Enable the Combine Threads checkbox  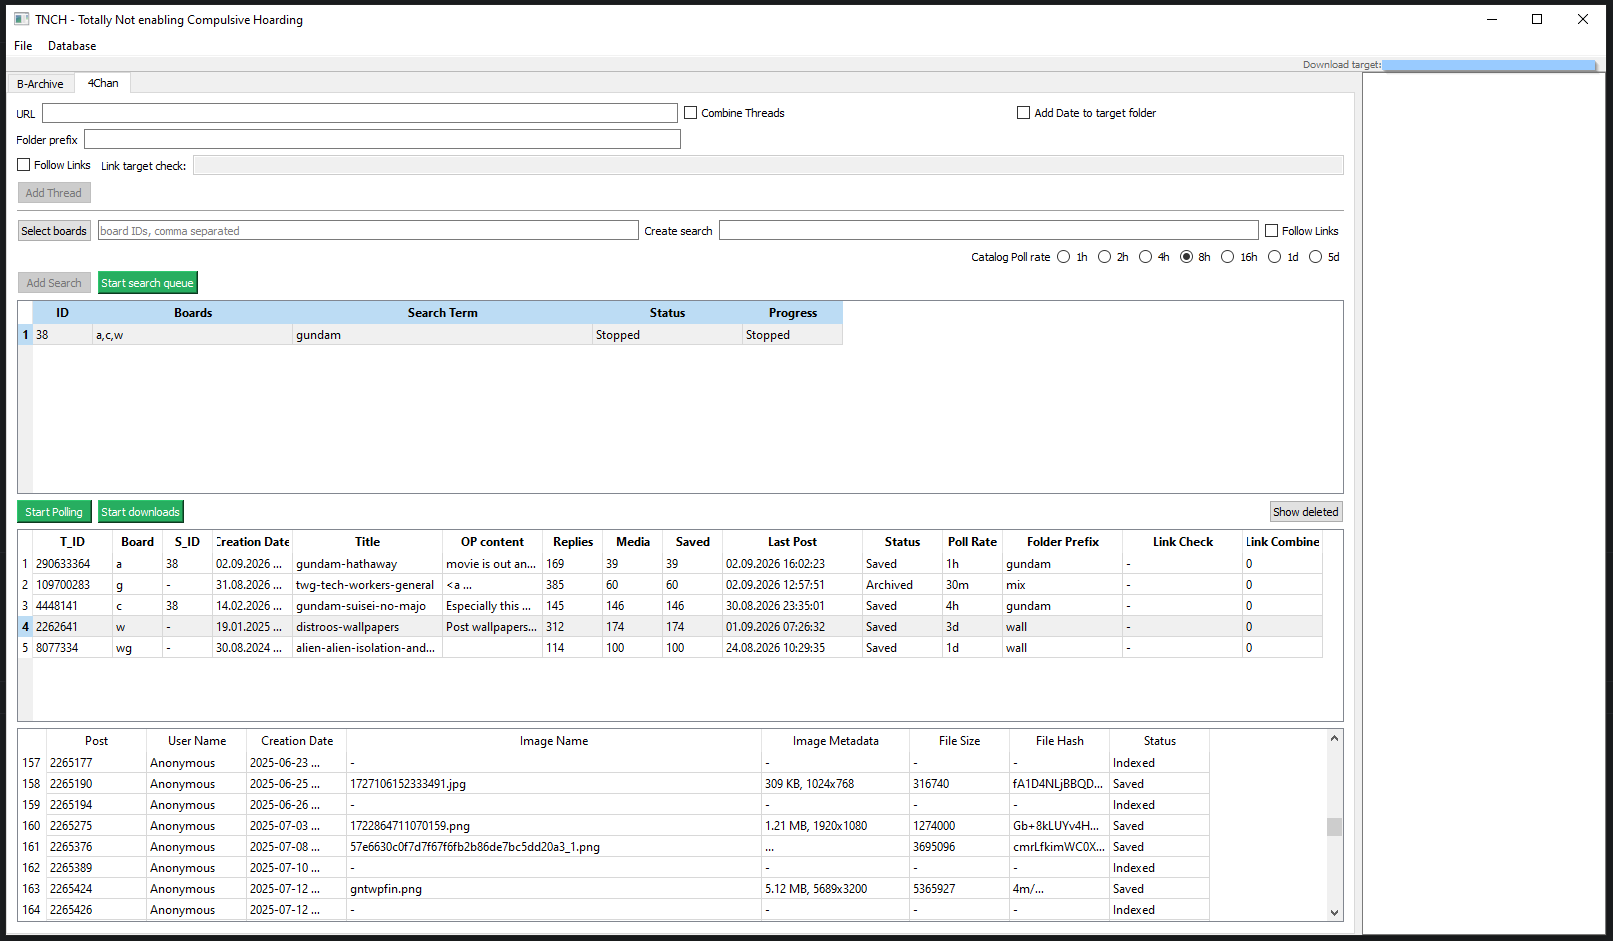[690, 113]
